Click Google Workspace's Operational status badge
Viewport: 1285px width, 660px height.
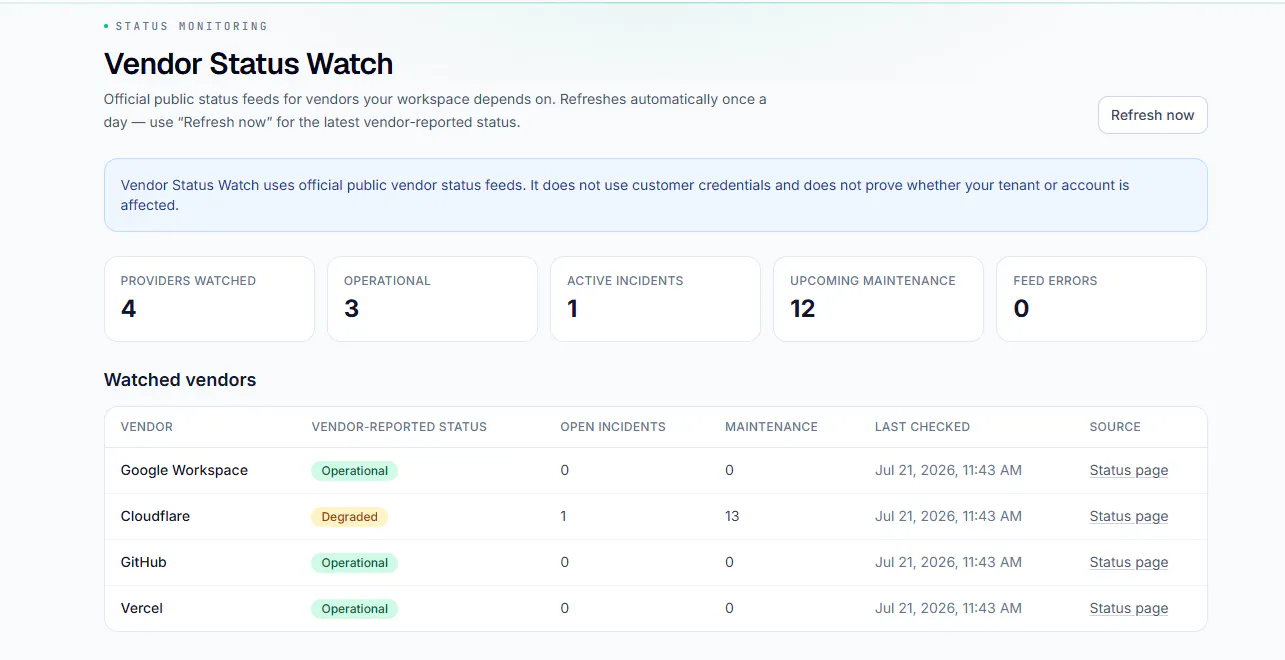(354, 471)
